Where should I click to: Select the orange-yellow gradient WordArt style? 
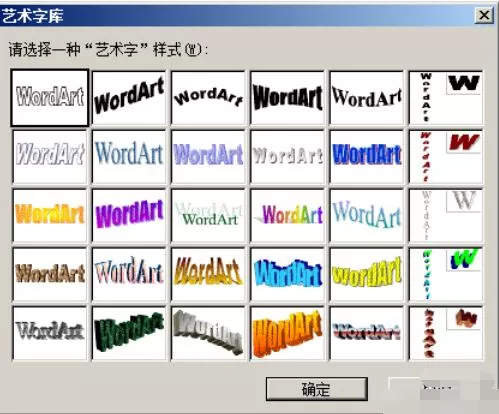pos(50,215)
